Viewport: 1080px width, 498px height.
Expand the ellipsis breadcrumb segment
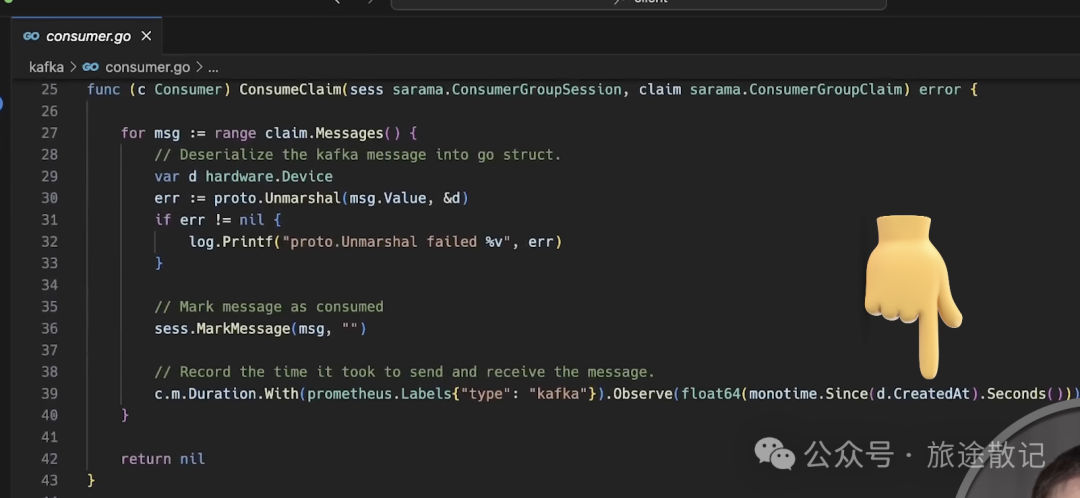tap(213, 68)
